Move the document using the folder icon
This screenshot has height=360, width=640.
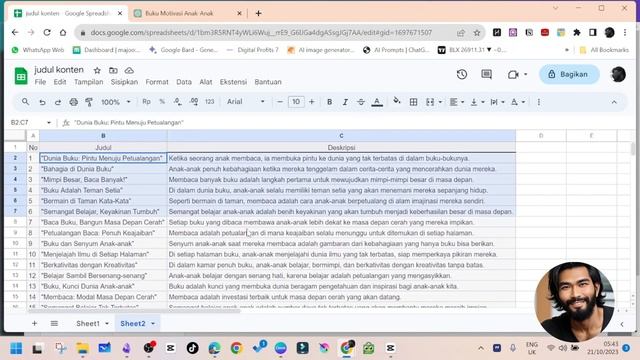(113, 71)
